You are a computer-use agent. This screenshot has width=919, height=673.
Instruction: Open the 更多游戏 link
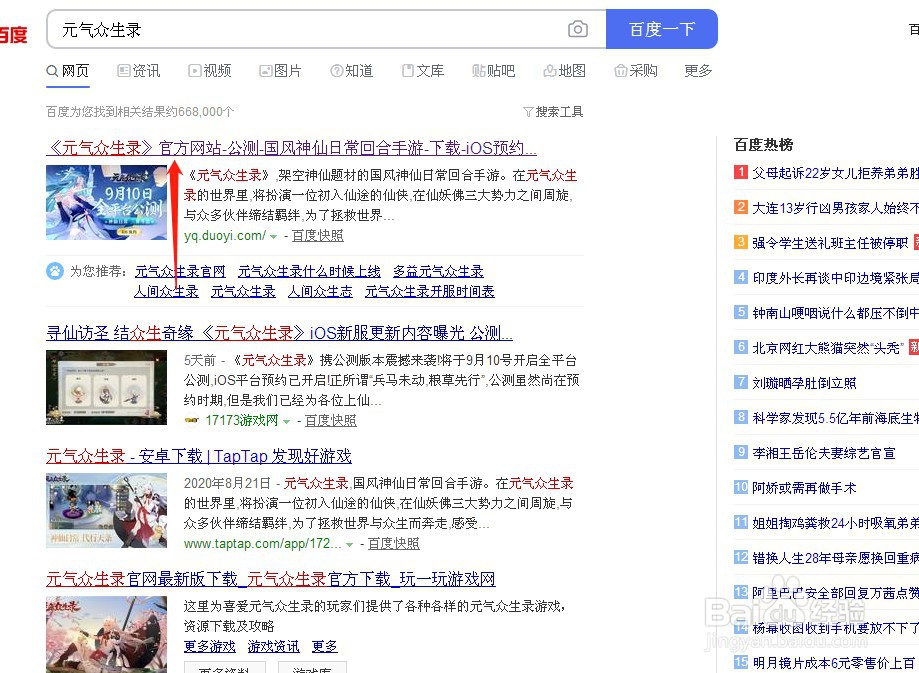[x=210, y=647]
